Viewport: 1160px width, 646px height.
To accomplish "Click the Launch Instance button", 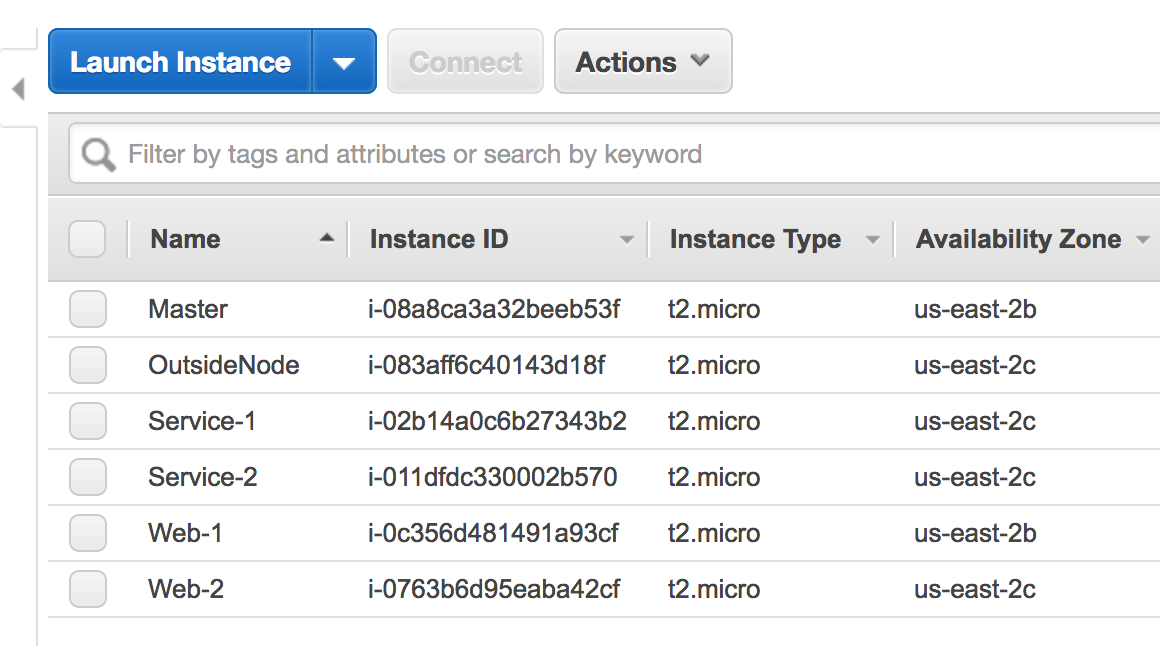I will tap(181, 62).
